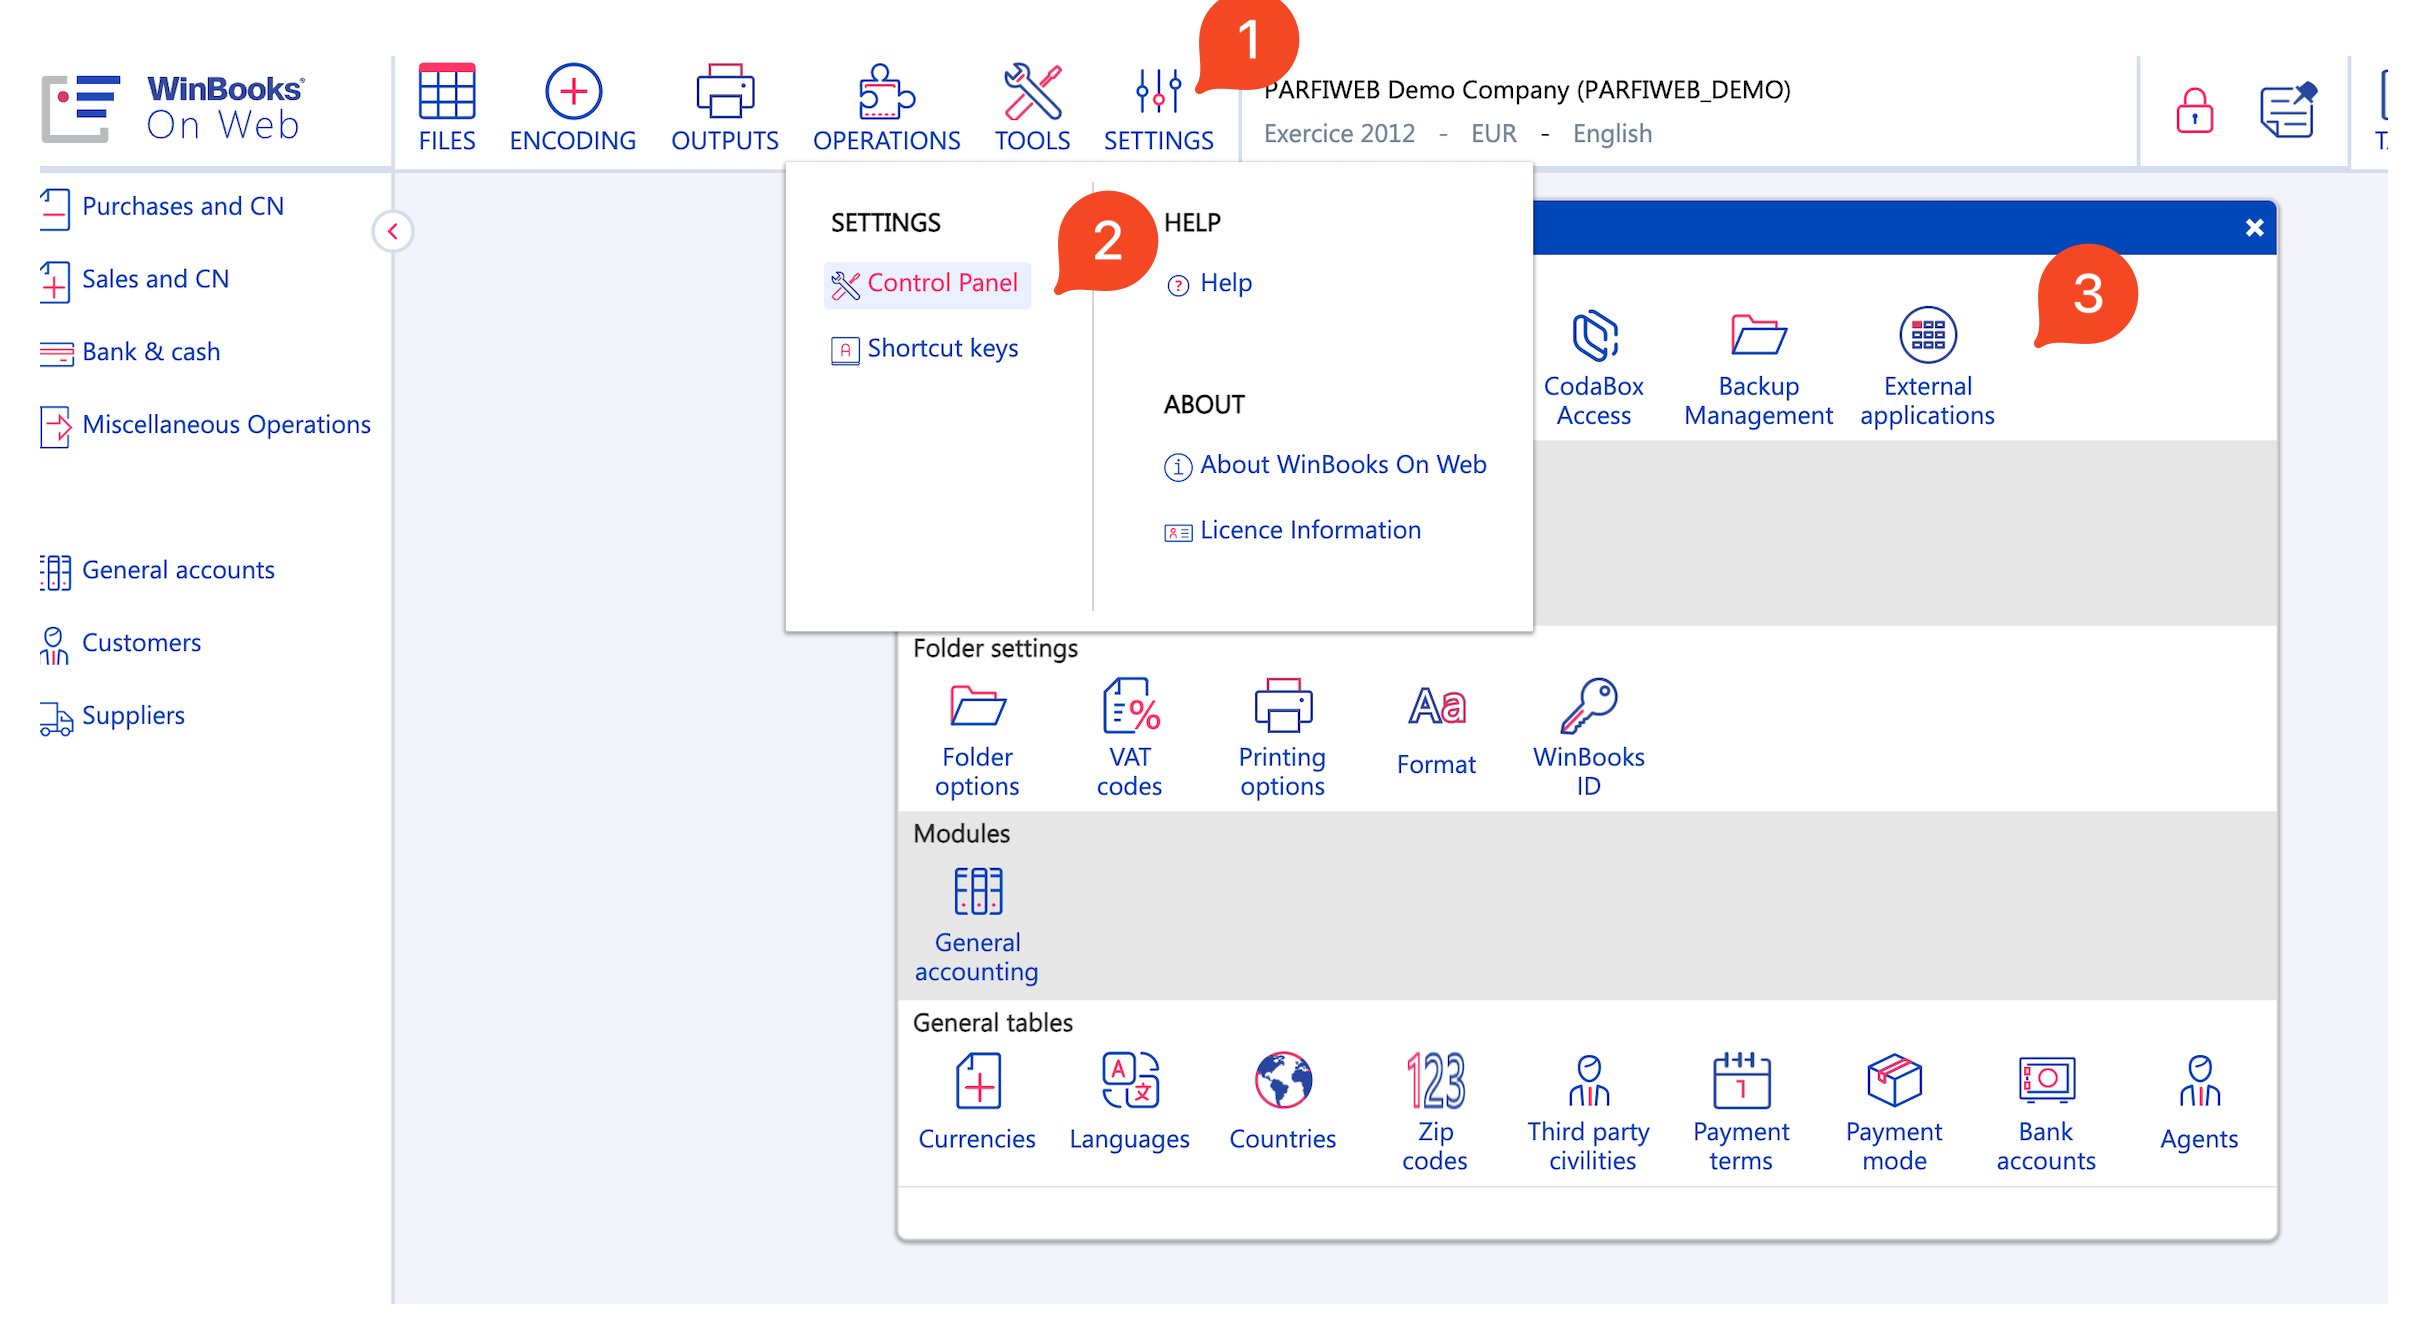Open Purchases and CN
The image size is (2428, 1344).
162,207
